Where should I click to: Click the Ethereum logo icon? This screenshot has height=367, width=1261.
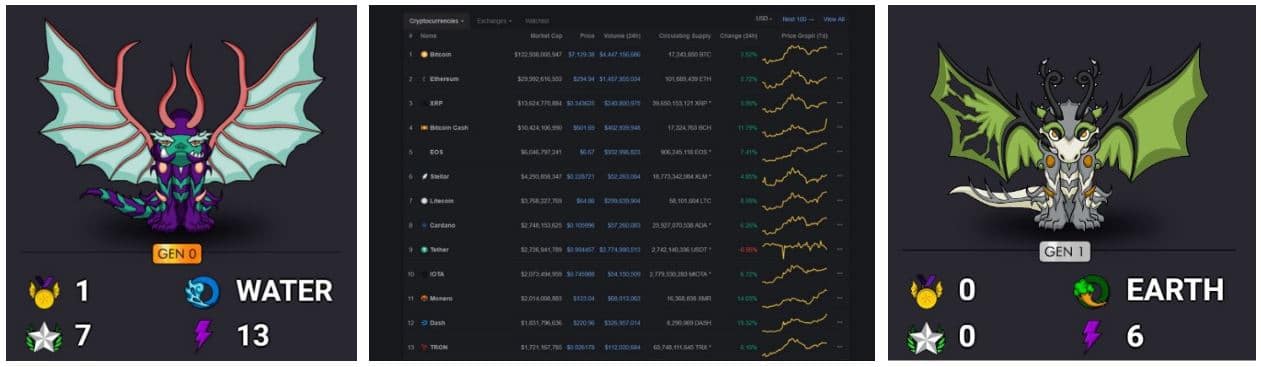pyautogui.click(x=424, y=78)
